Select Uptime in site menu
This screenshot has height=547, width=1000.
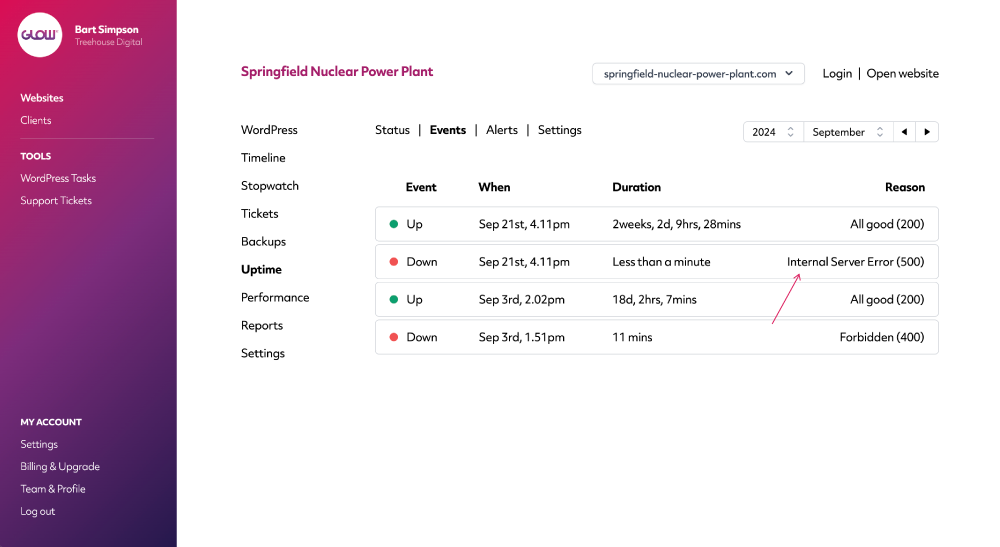261,270
